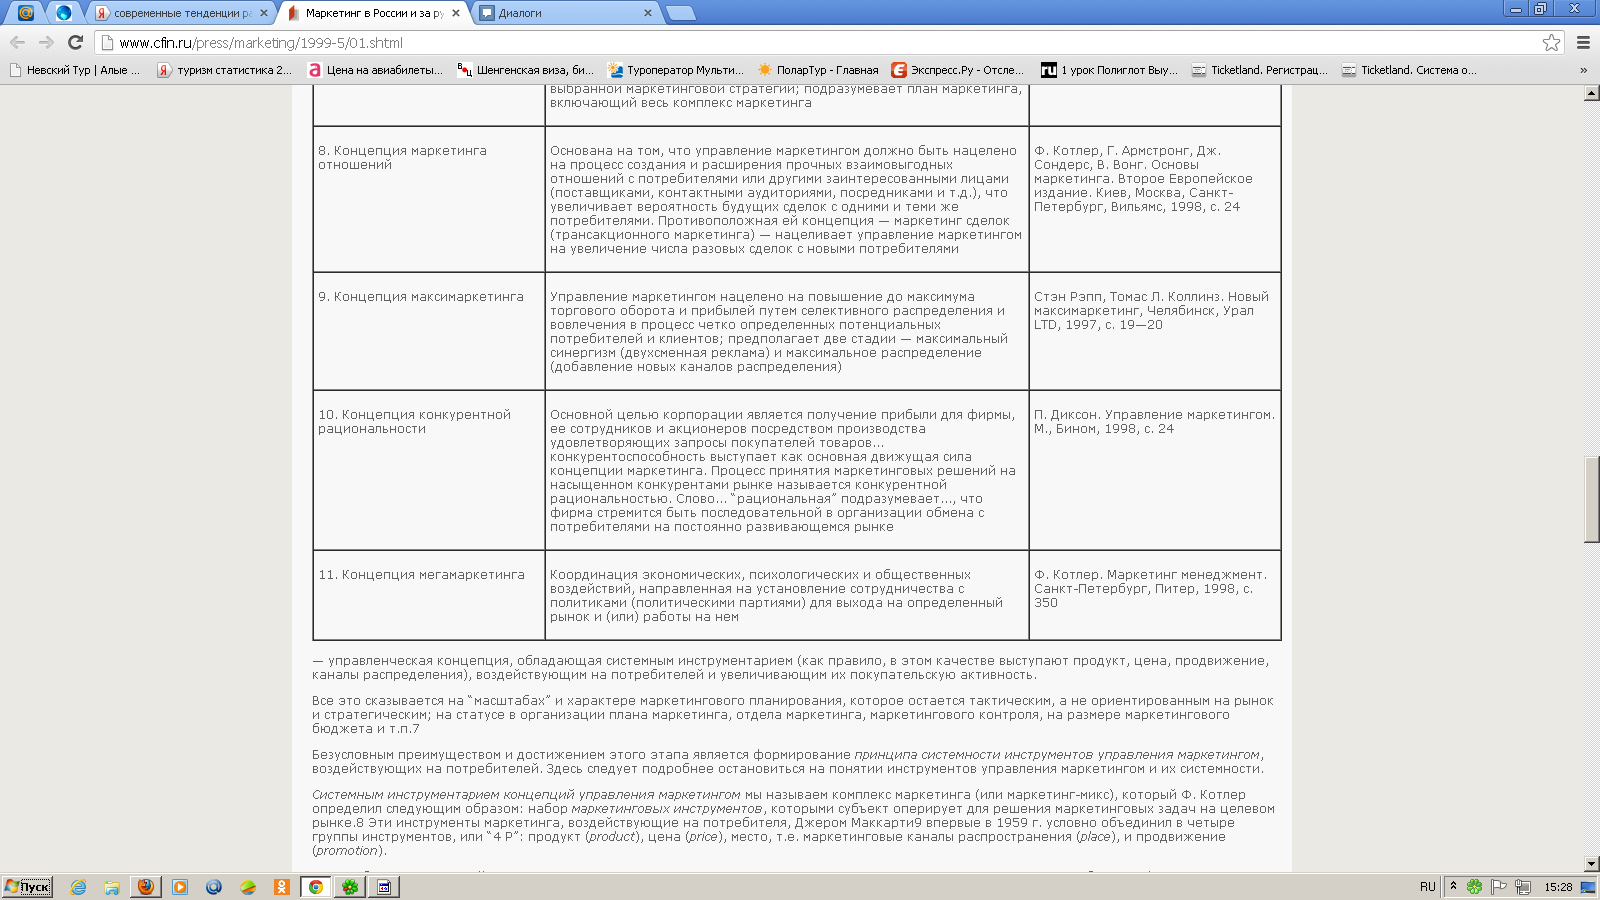Open the pinned Mail.ru @ tab

tap(26, 13)
